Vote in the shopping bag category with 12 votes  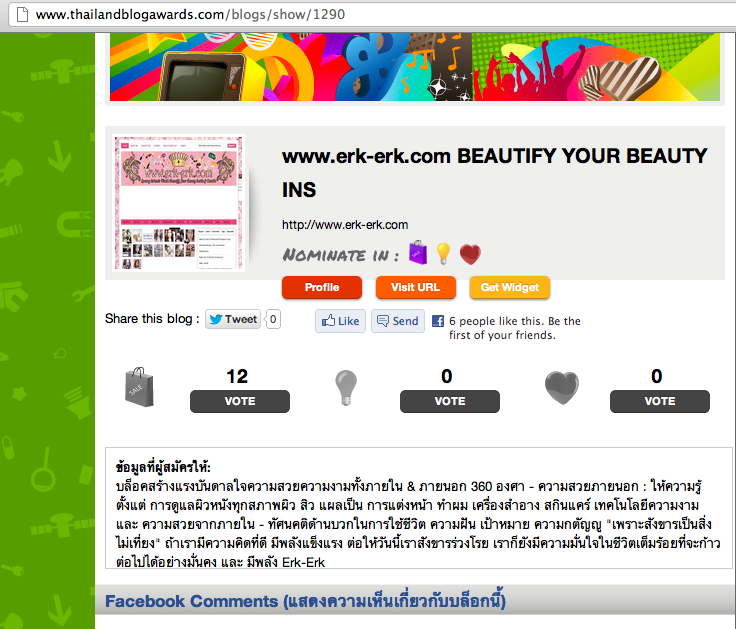[x=240, y=401]
